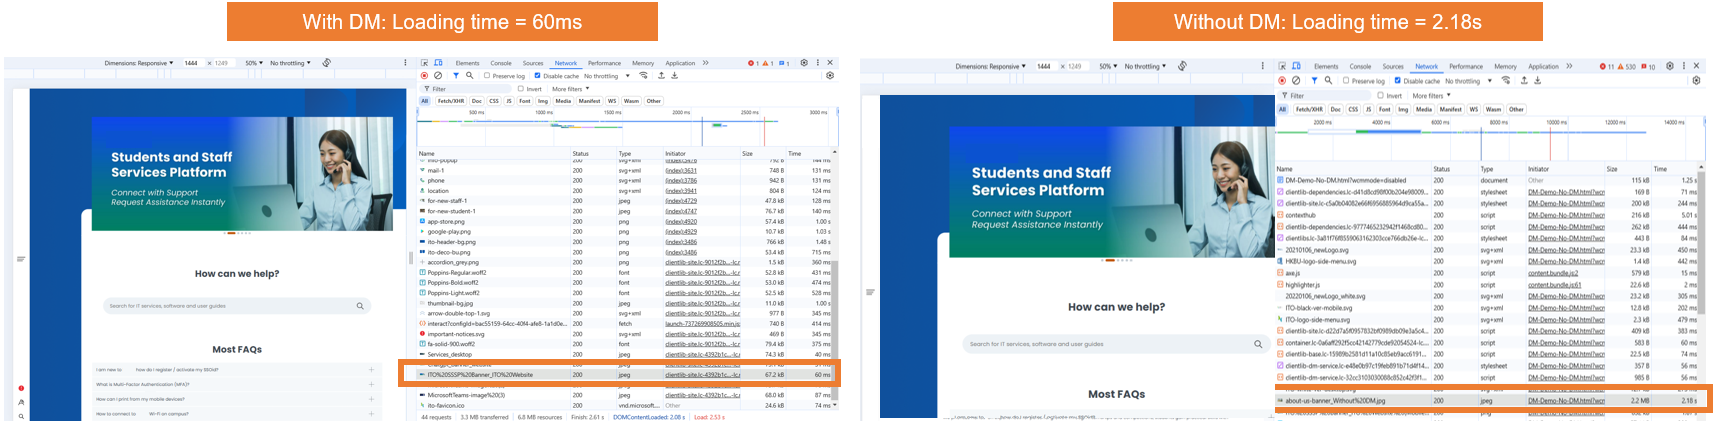Screen dimensions: 1718x424
Task: Select app-store.png request row in left DevTools
Action: [x=625, y=221]
